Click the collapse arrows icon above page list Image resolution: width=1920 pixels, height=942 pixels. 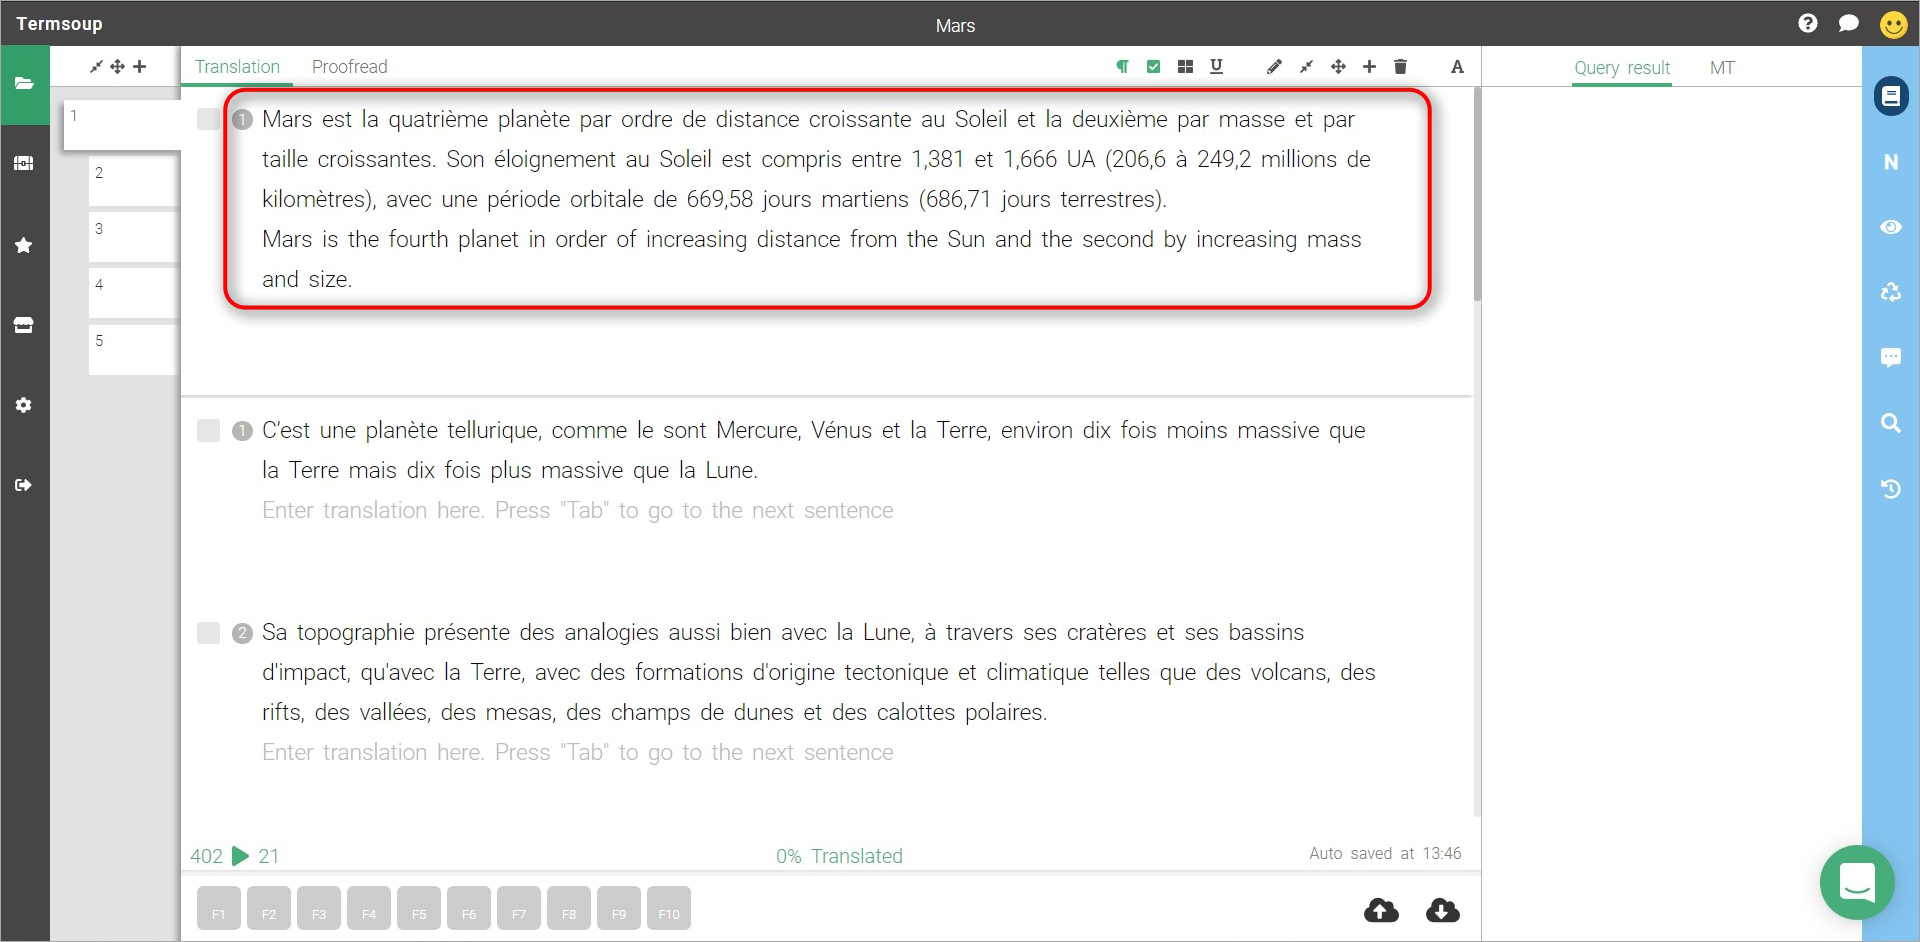(x=96, y=67)
